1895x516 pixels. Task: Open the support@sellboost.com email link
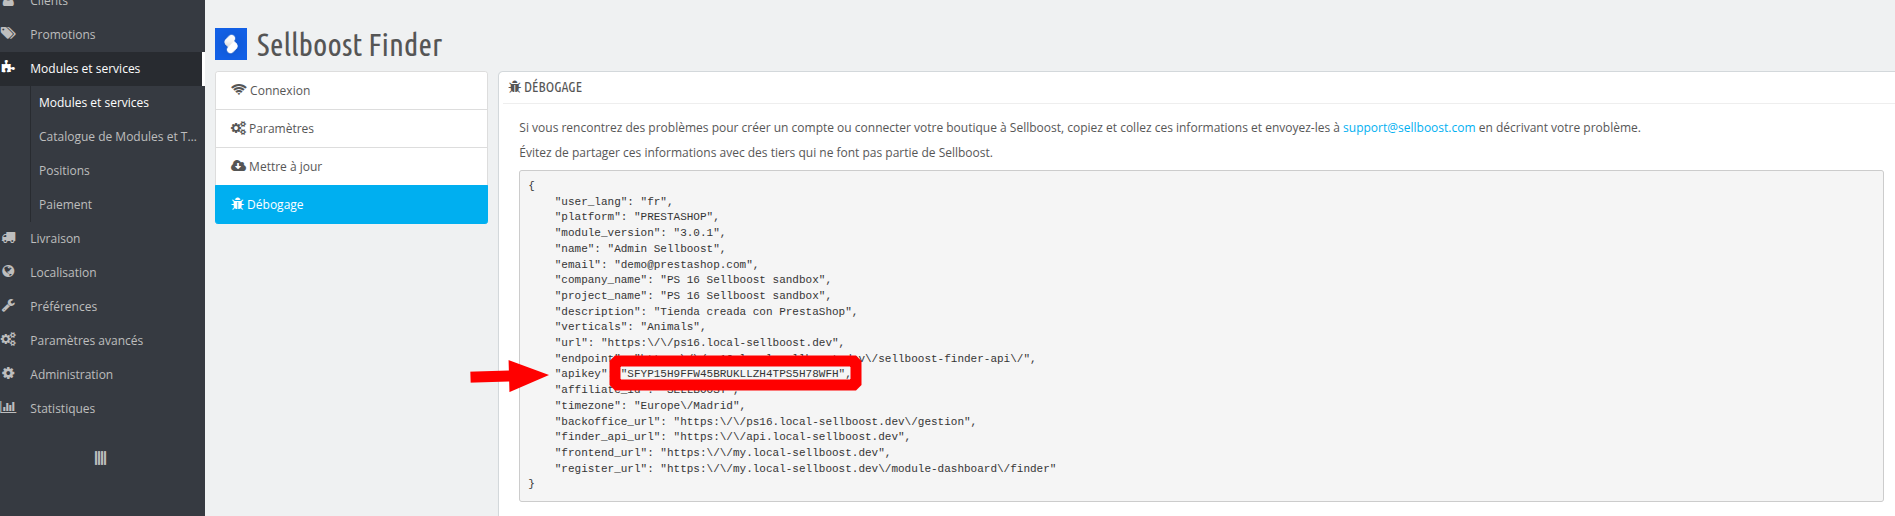click(x=1409, y=128)
